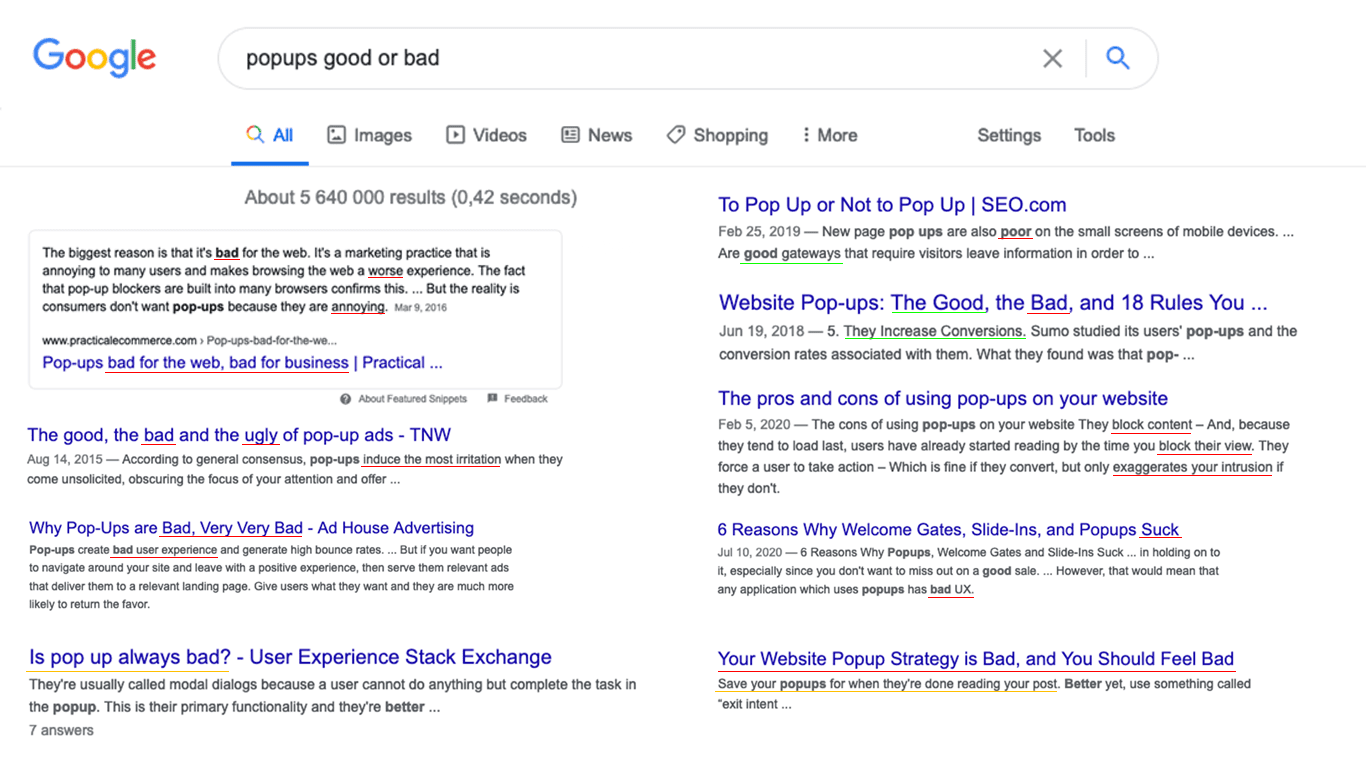This screenshot has height=768, width=1366.
Task: Click the 7 answers text
Action: point(61,731)
